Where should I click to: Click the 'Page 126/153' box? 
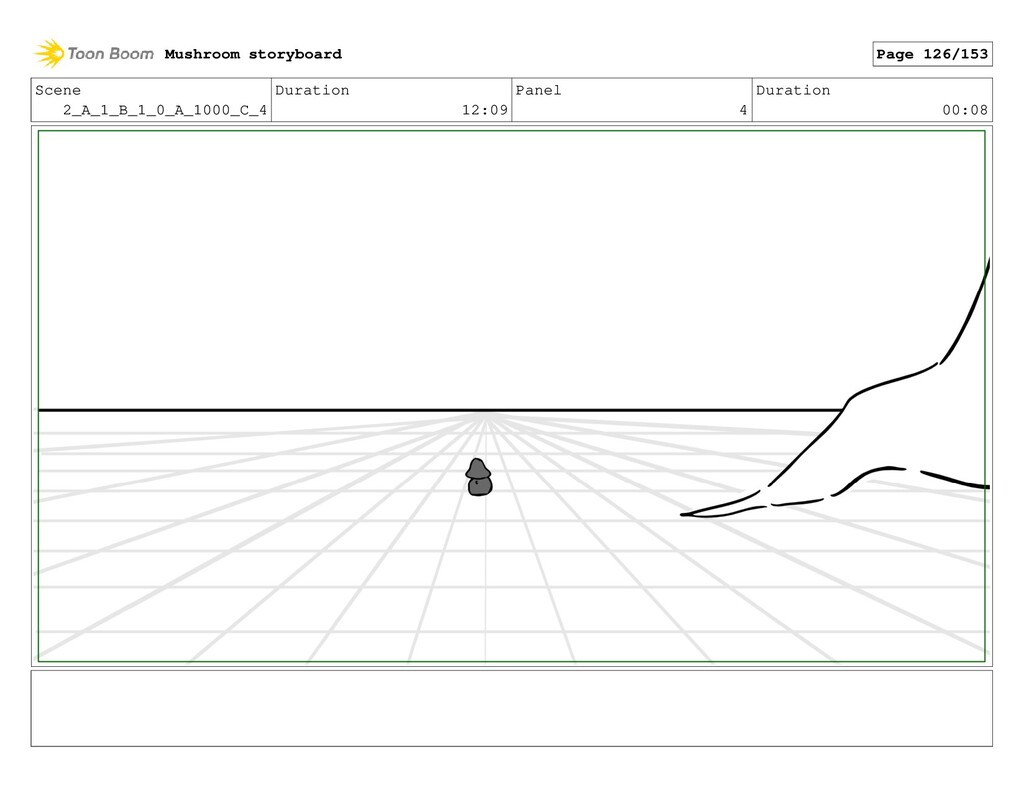pos(932,54)
